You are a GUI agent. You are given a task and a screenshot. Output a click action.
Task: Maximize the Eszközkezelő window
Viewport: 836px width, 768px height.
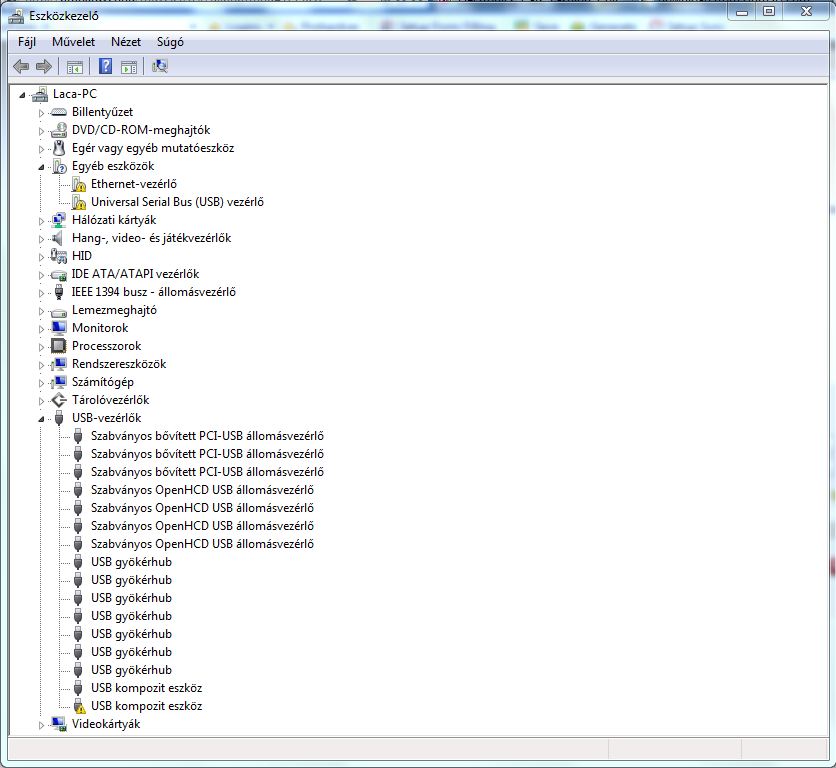point(769,11)
